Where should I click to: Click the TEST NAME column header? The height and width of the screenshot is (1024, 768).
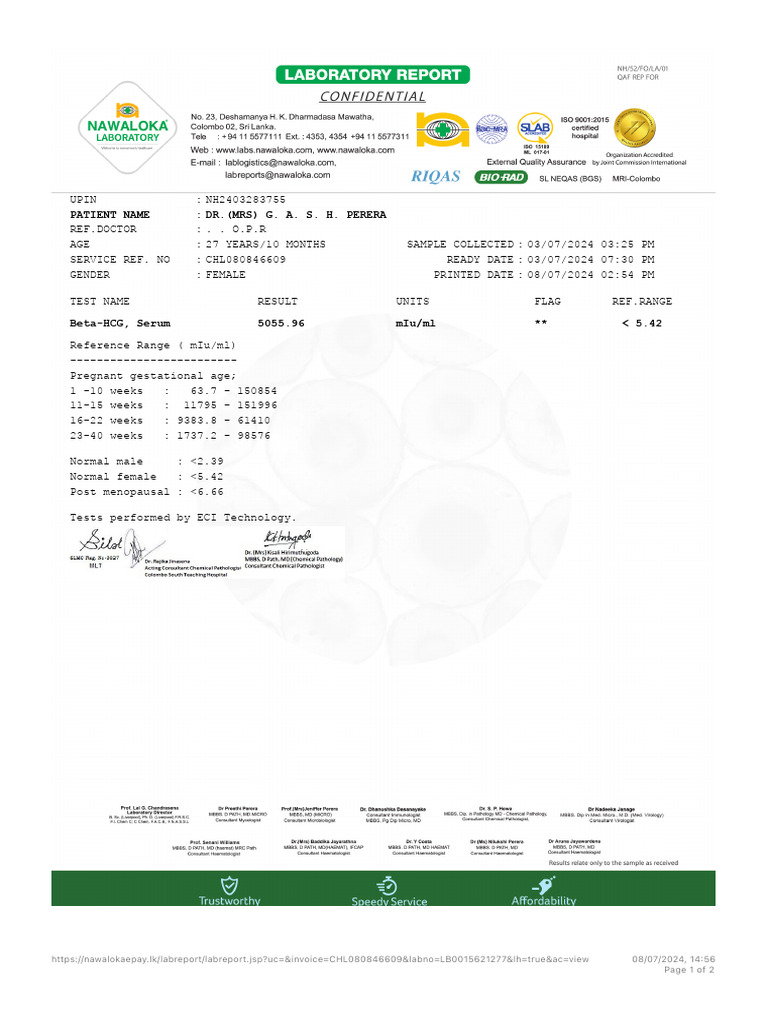(100, 302)
